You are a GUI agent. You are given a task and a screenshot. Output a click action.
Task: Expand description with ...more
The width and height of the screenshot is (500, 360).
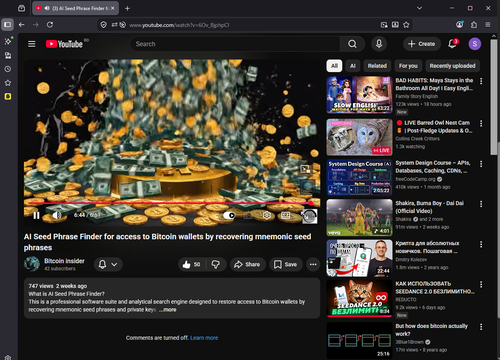(168, 310)
